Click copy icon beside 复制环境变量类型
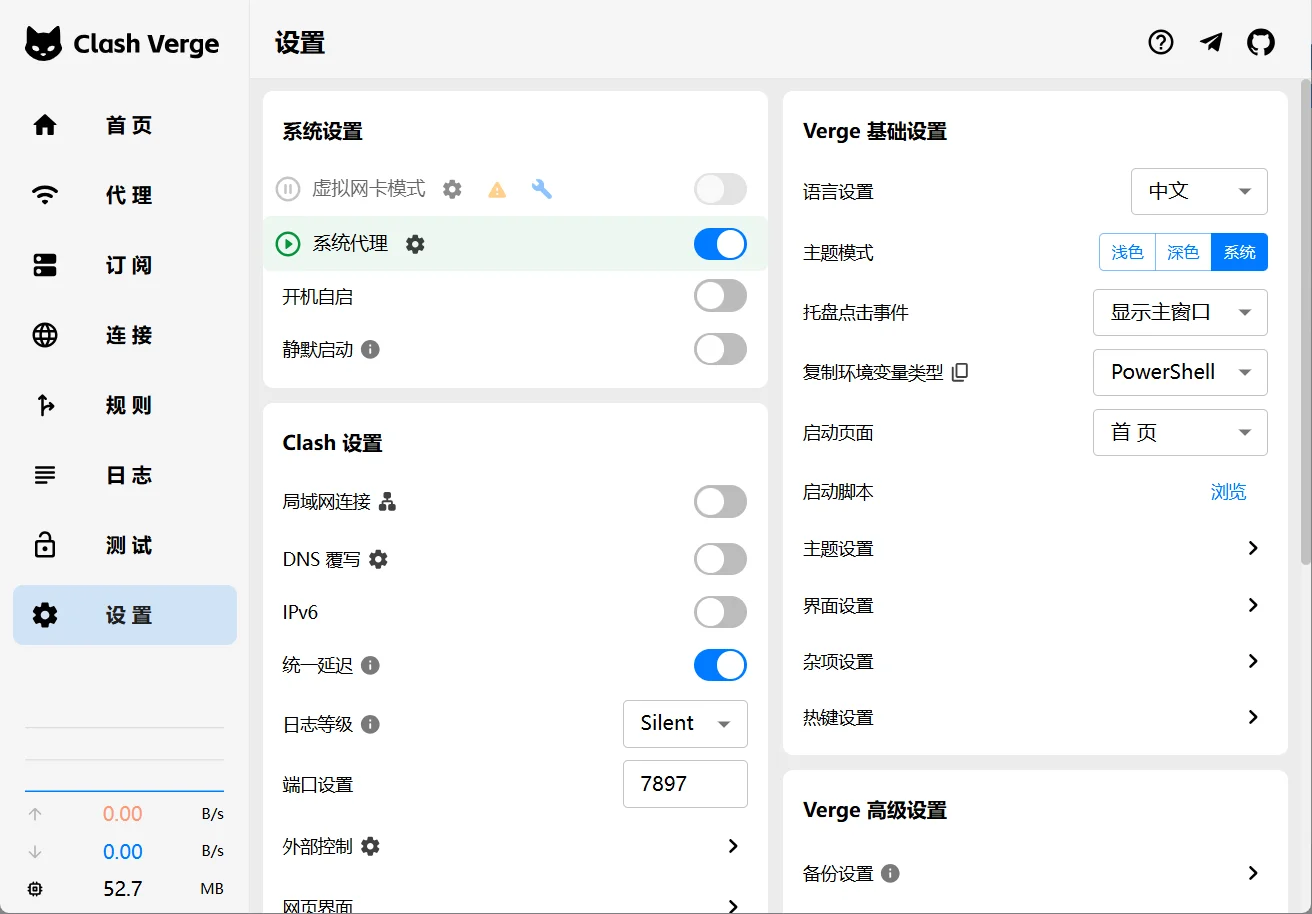Image resolution: width=1312 pixels, height=914 pixels. pos(960,372)
